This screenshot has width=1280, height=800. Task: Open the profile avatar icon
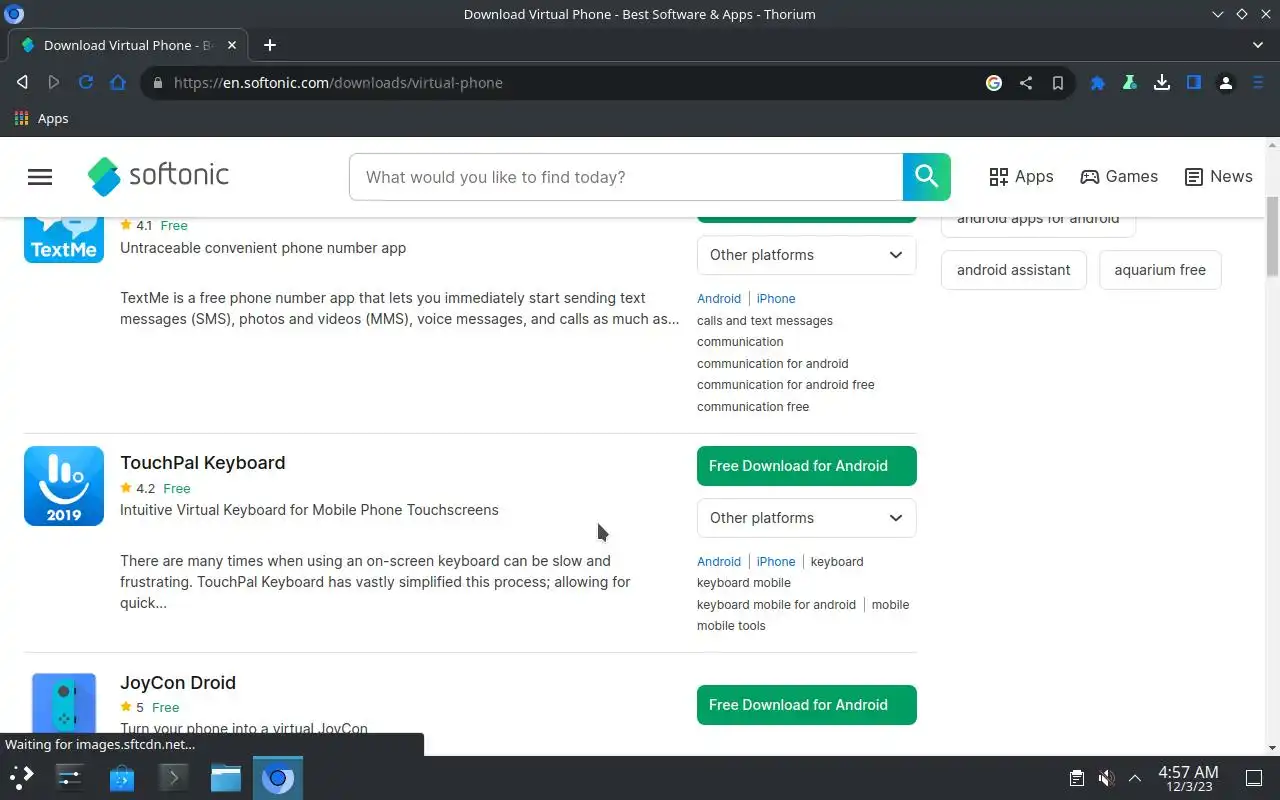tap(1226, 83)
